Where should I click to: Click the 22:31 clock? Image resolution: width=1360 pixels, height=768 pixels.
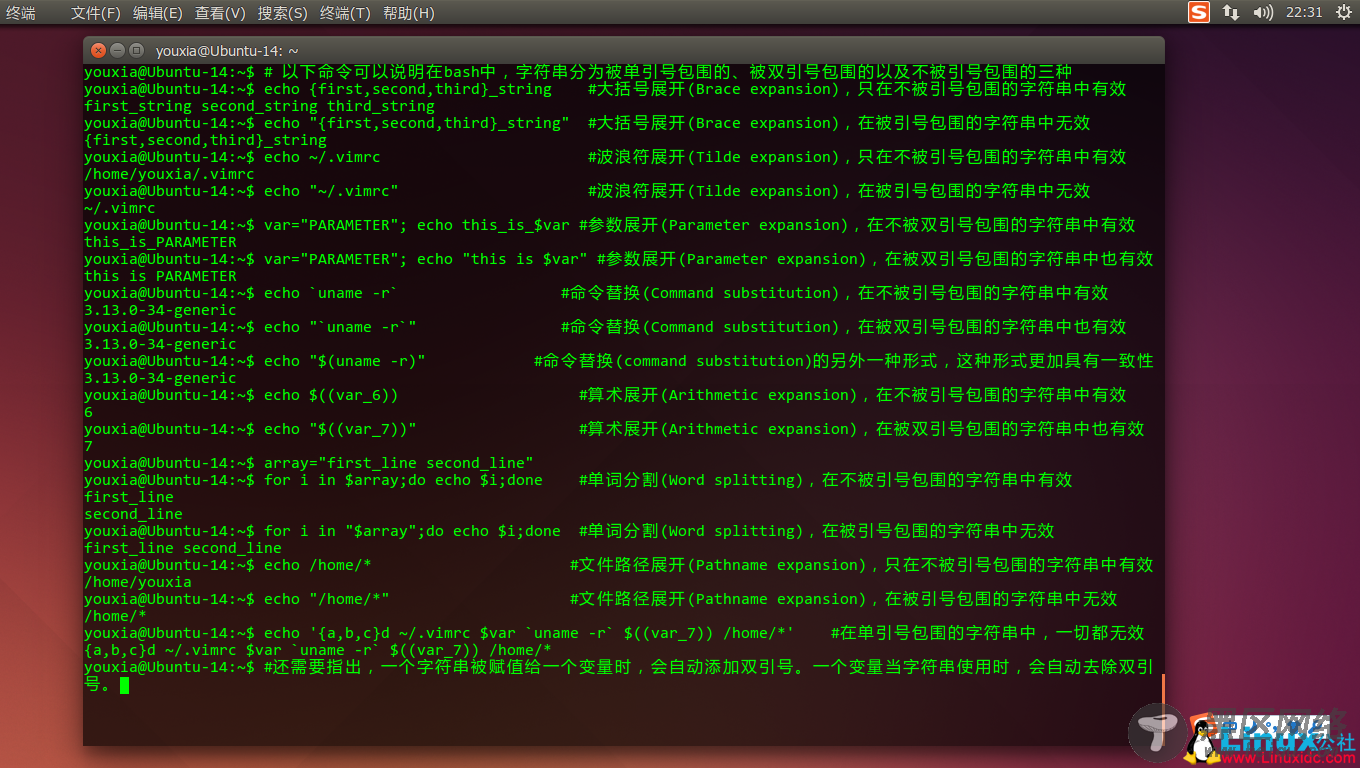pyautogui.click(x=1304, y=12)
